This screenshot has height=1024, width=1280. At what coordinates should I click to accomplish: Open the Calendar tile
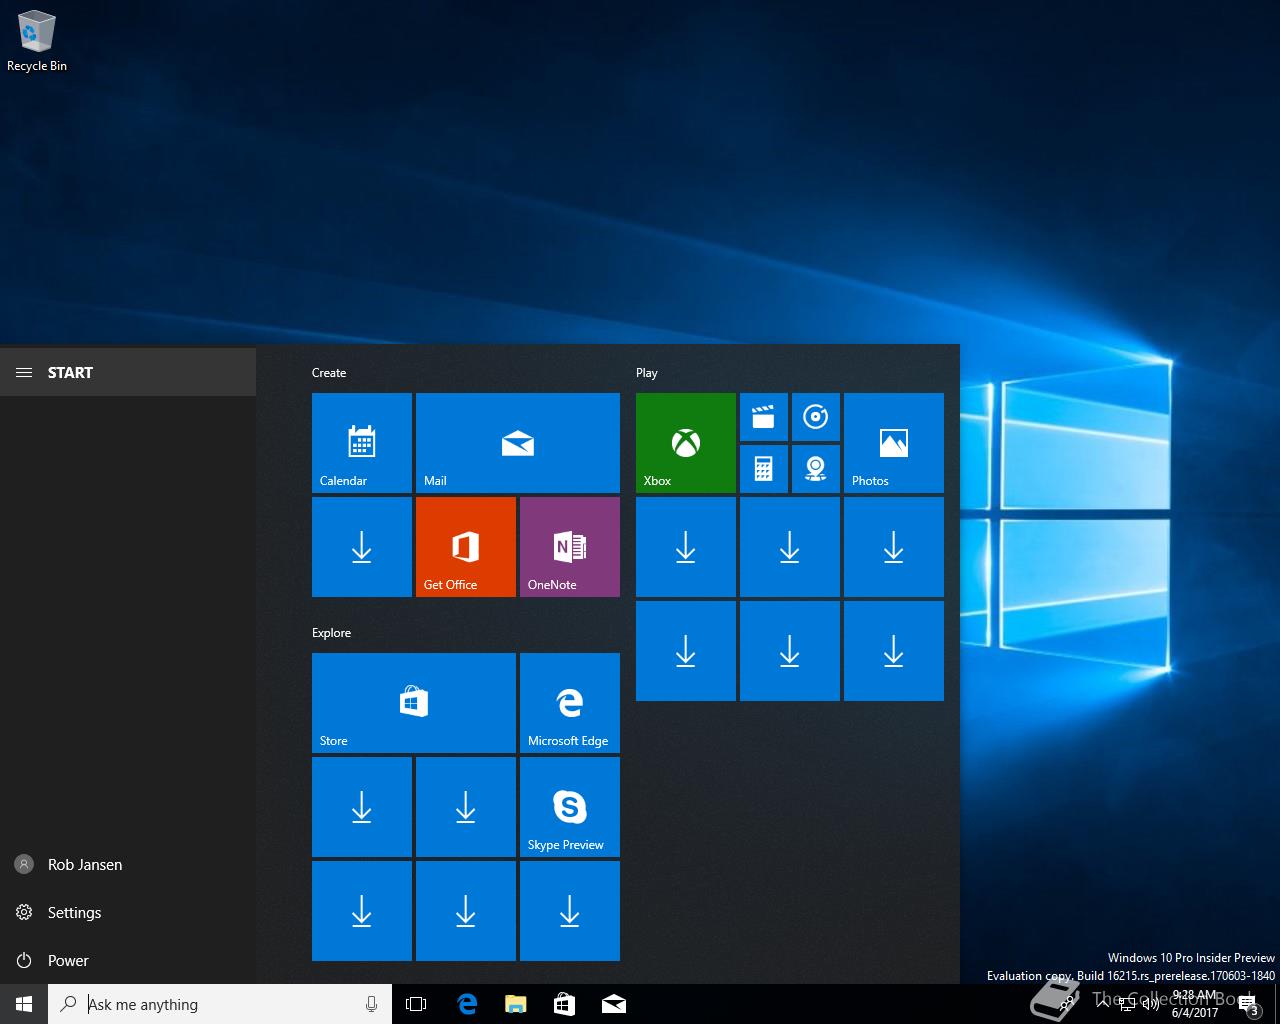pyautogui.click(x=362, y=443)
